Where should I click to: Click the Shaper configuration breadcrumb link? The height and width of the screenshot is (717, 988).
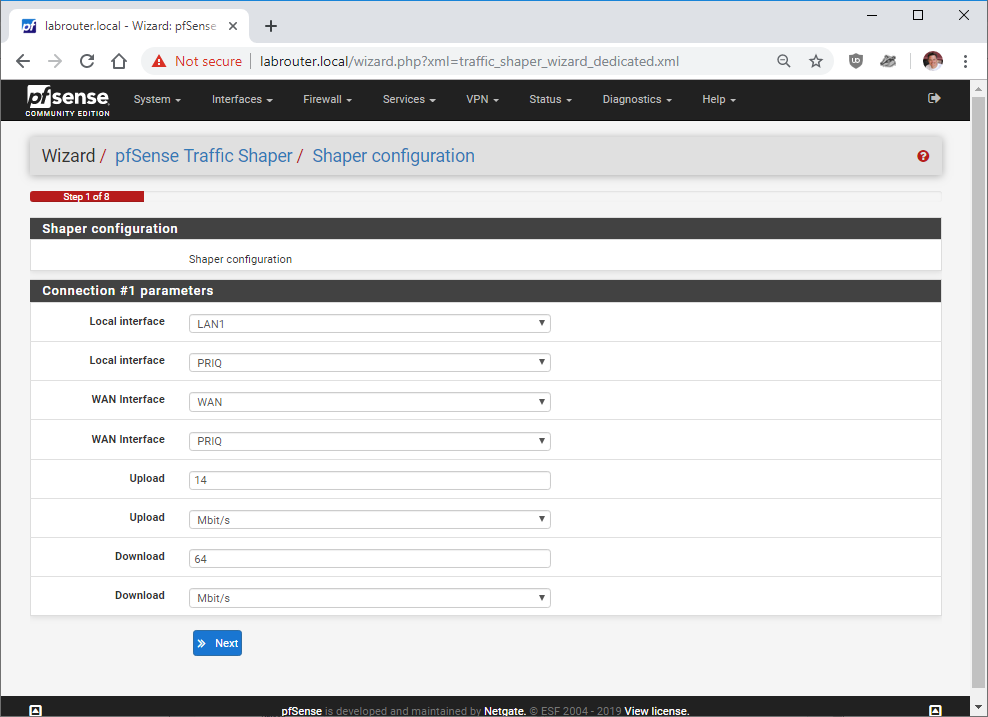(393, 156)
